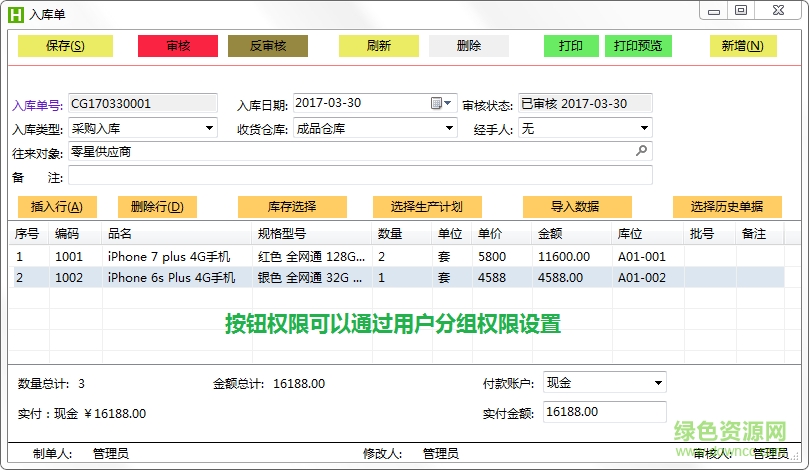This screenshot has width=809, height=470.
Task: Click the search icon in 往来对象 field
Action: tap(641, 152)
